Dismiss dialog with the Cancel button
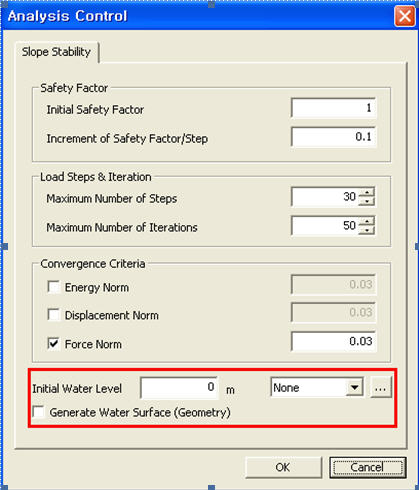The height and width of the screenshot is (490, 419). 368,467
